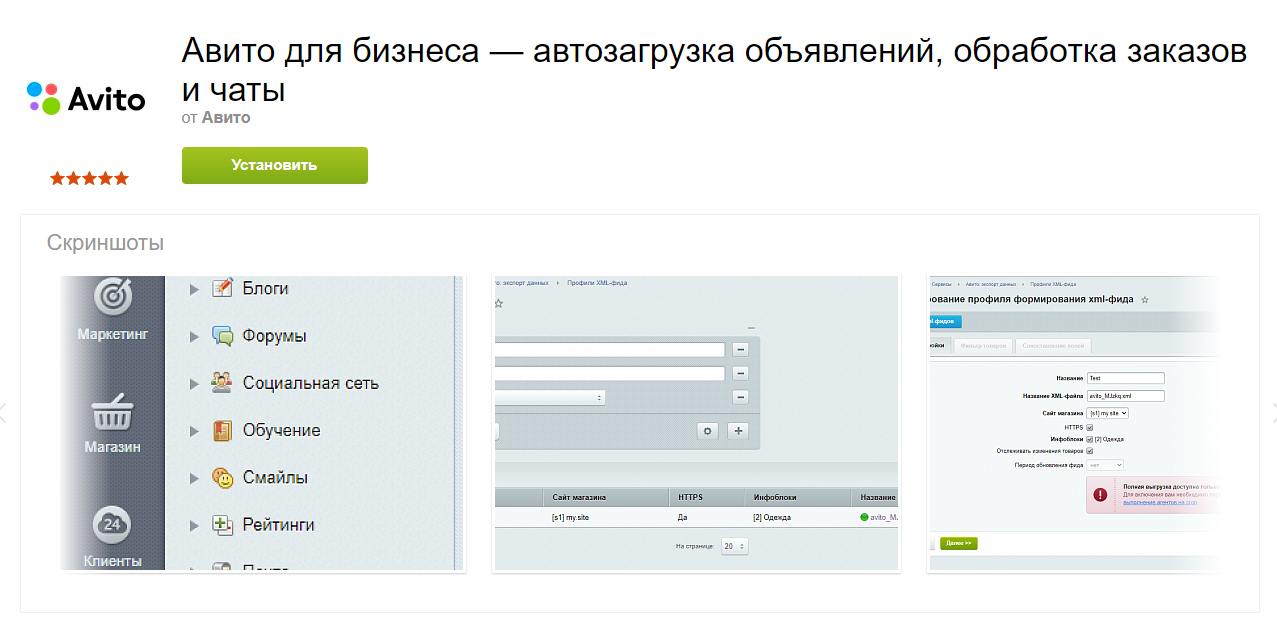This screenshot has height=632, width=1277.
Task: Open the first screenshot showing the Маркетинг menu
Action: 262,424
